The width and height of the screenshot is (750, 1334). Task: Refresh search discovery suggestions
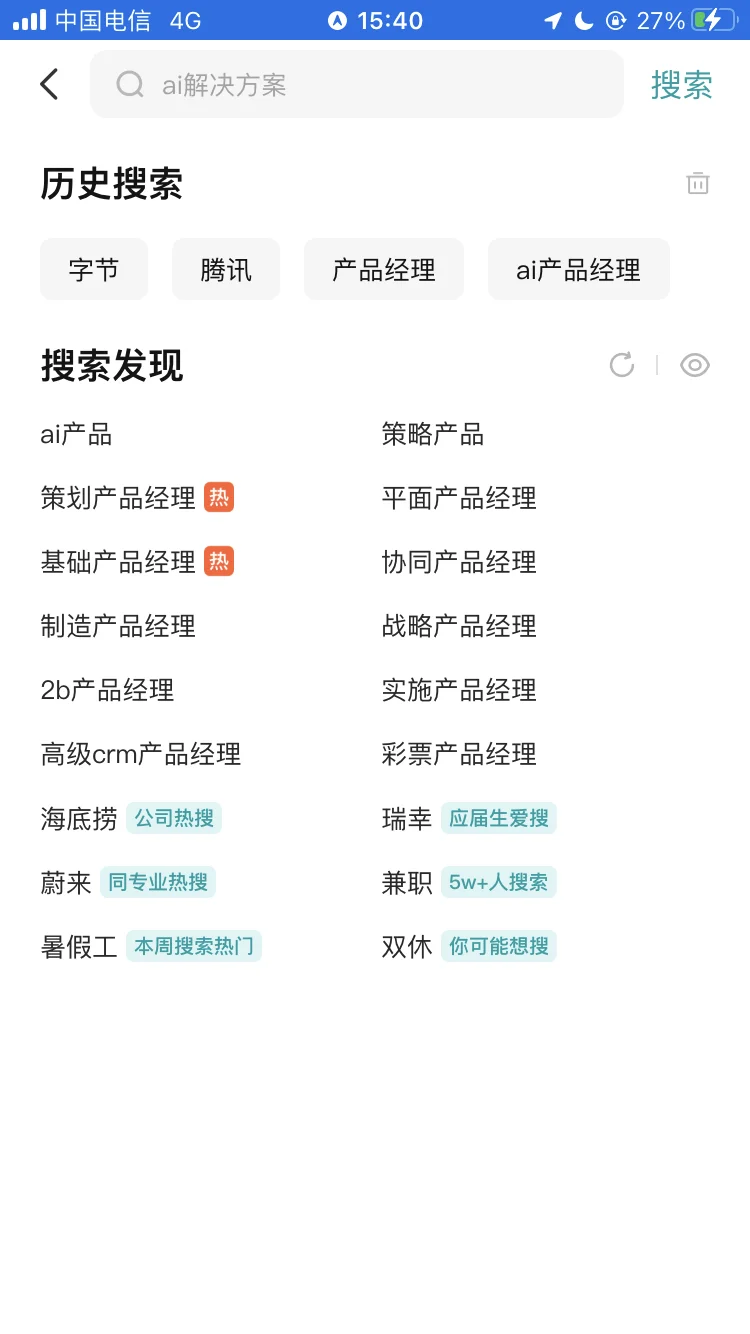(622, 365)
